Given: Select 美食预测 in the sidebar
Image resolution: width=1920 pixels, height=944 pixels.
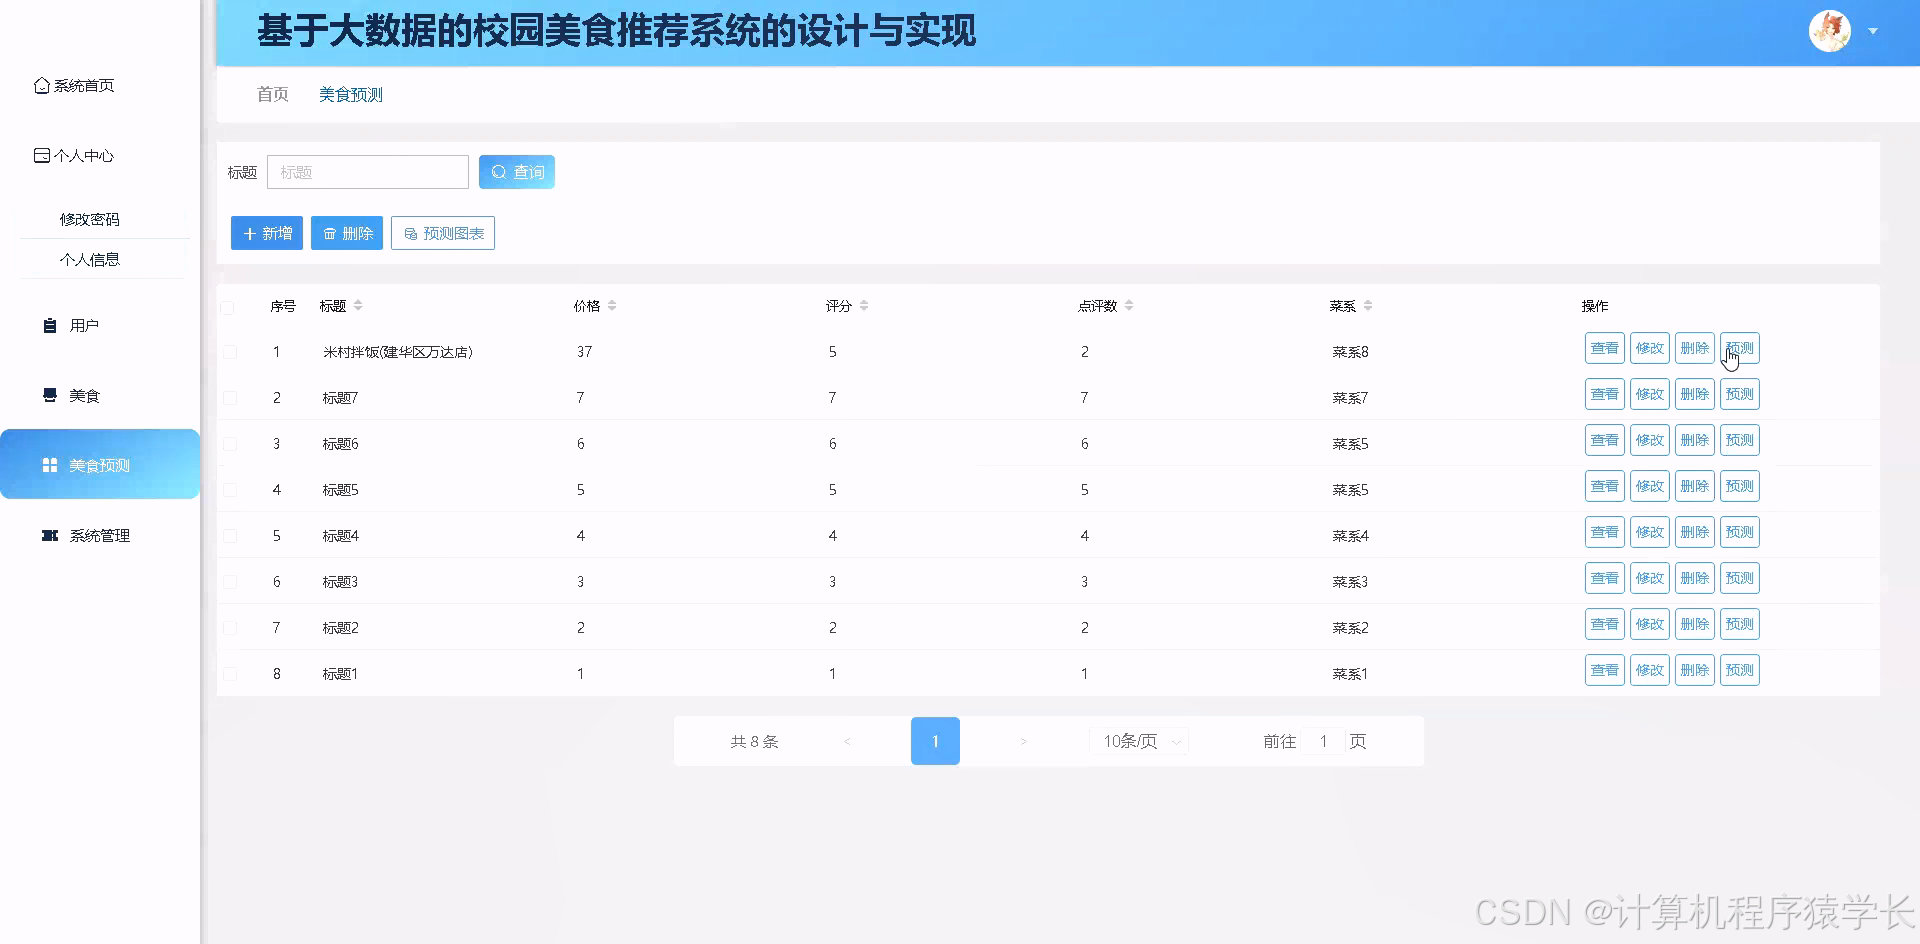Looking at the screenshot, I should tap(99, 464).
